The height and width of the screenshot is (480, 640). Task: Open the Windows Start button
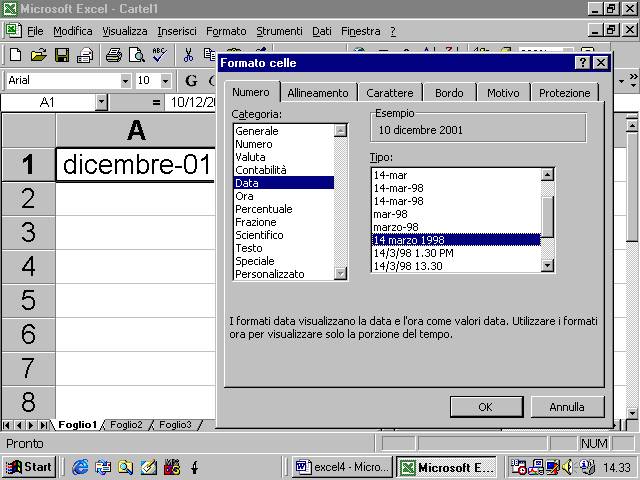pyautogui.click(x=29, y=467)
